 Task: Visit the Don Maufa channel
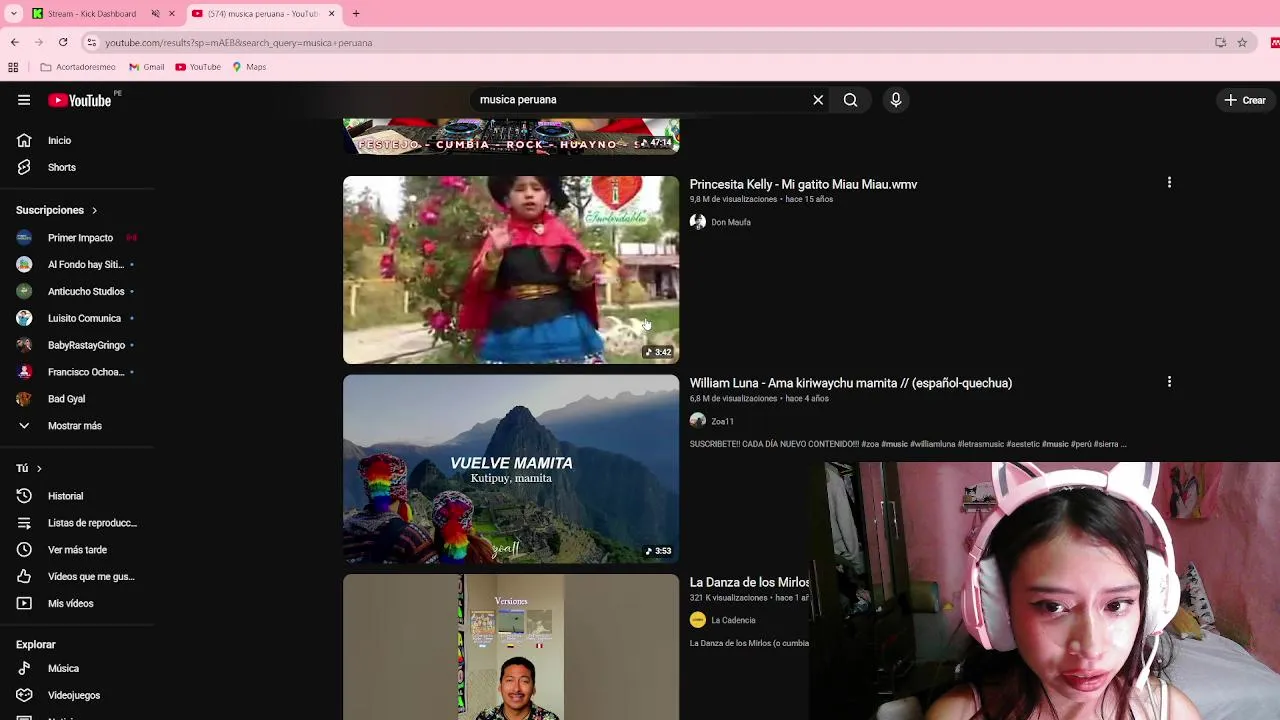[x=731, y=222]
